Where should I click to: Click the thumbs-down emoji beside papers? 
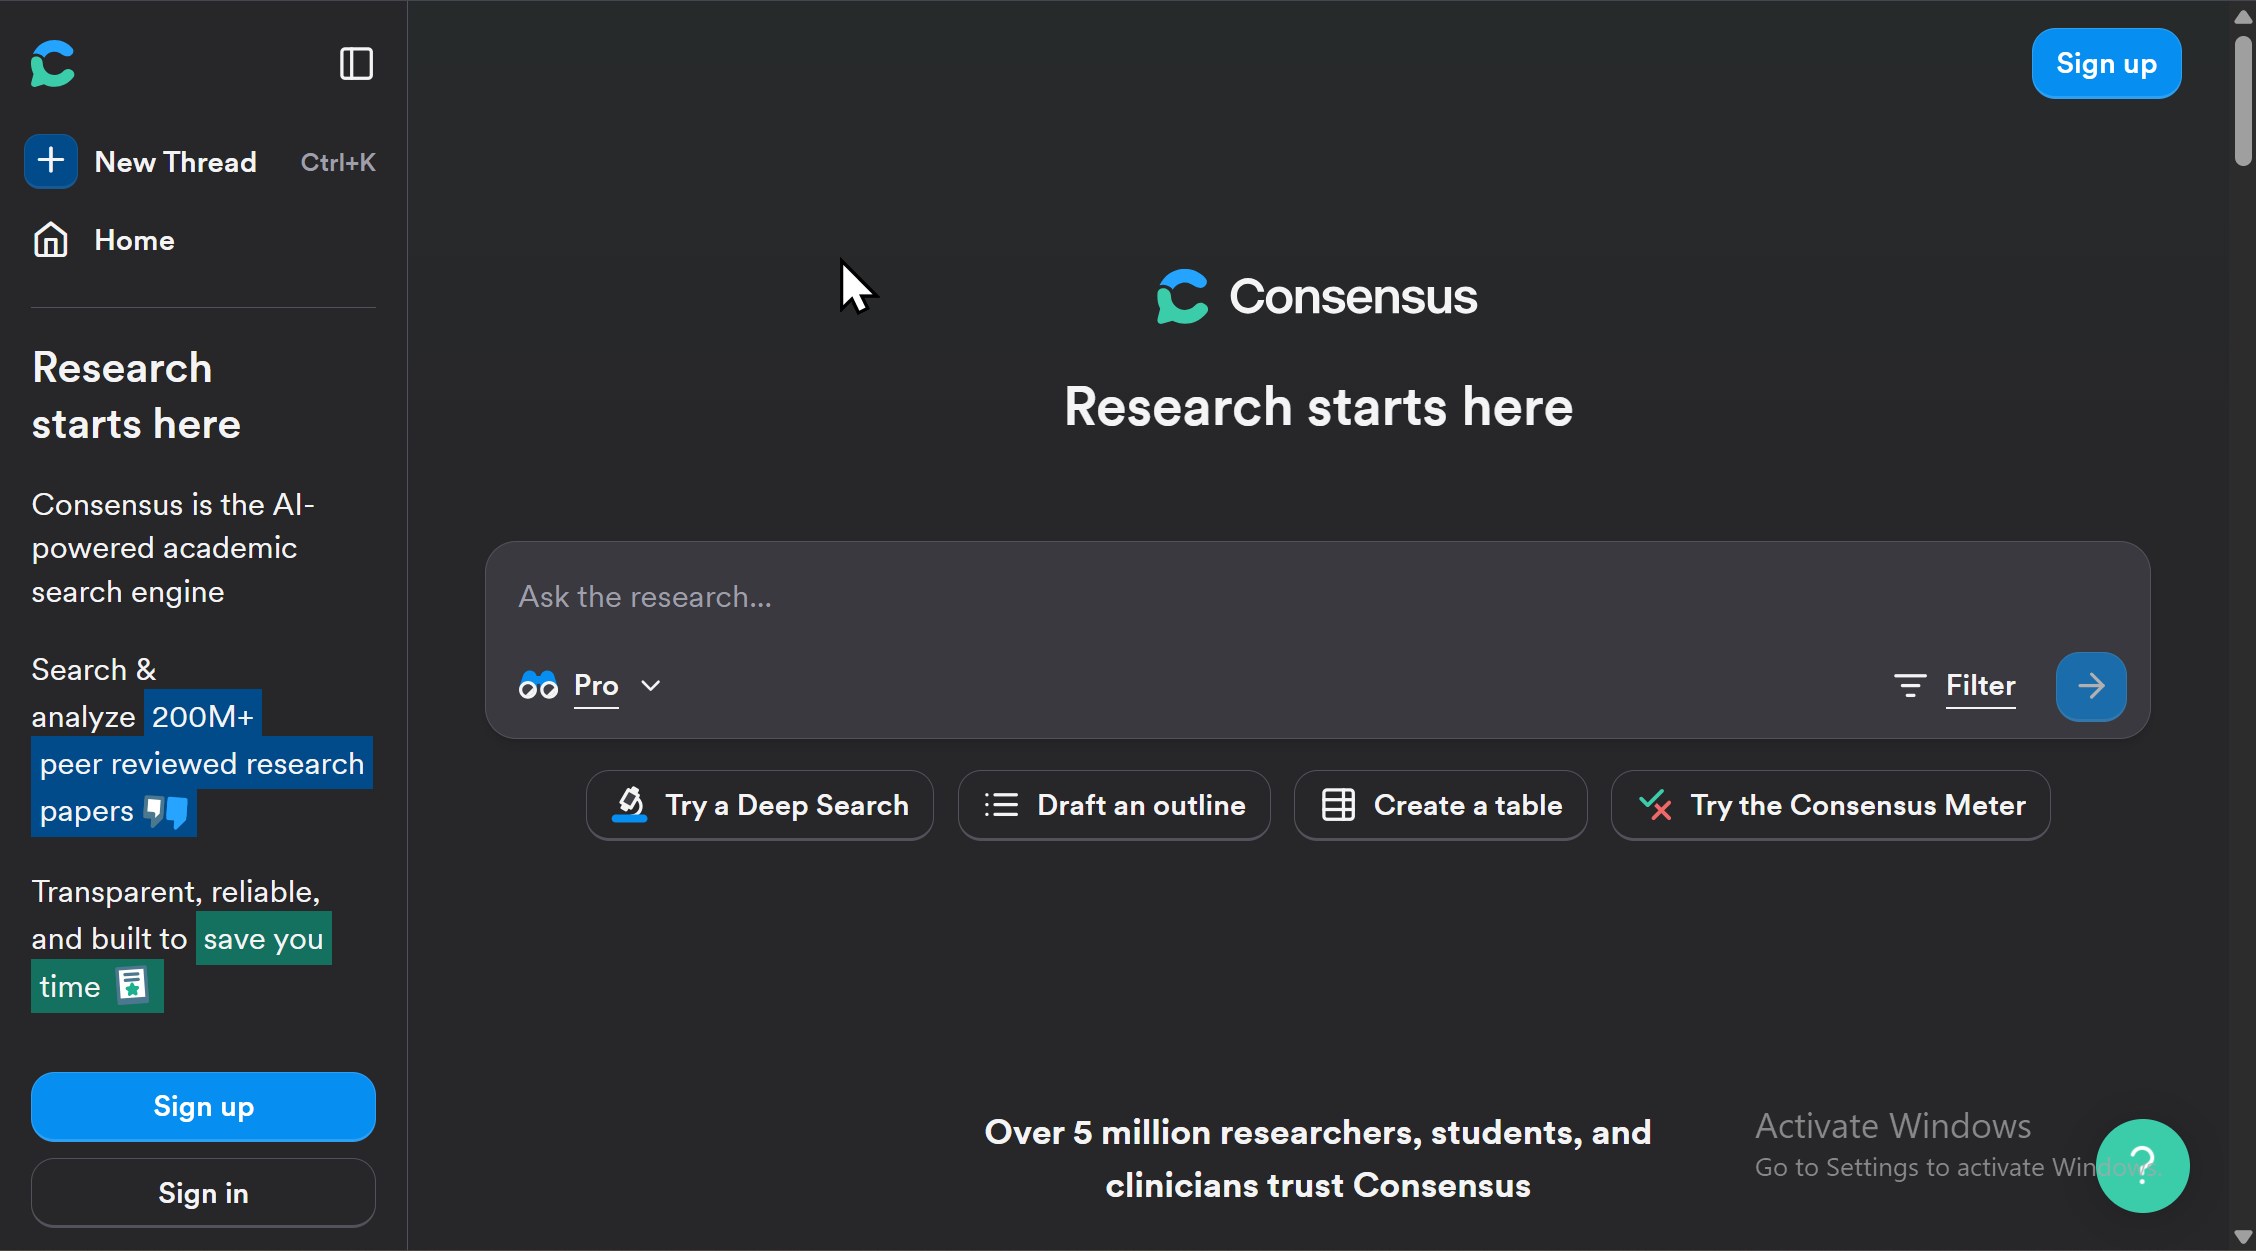click(166, 810)
